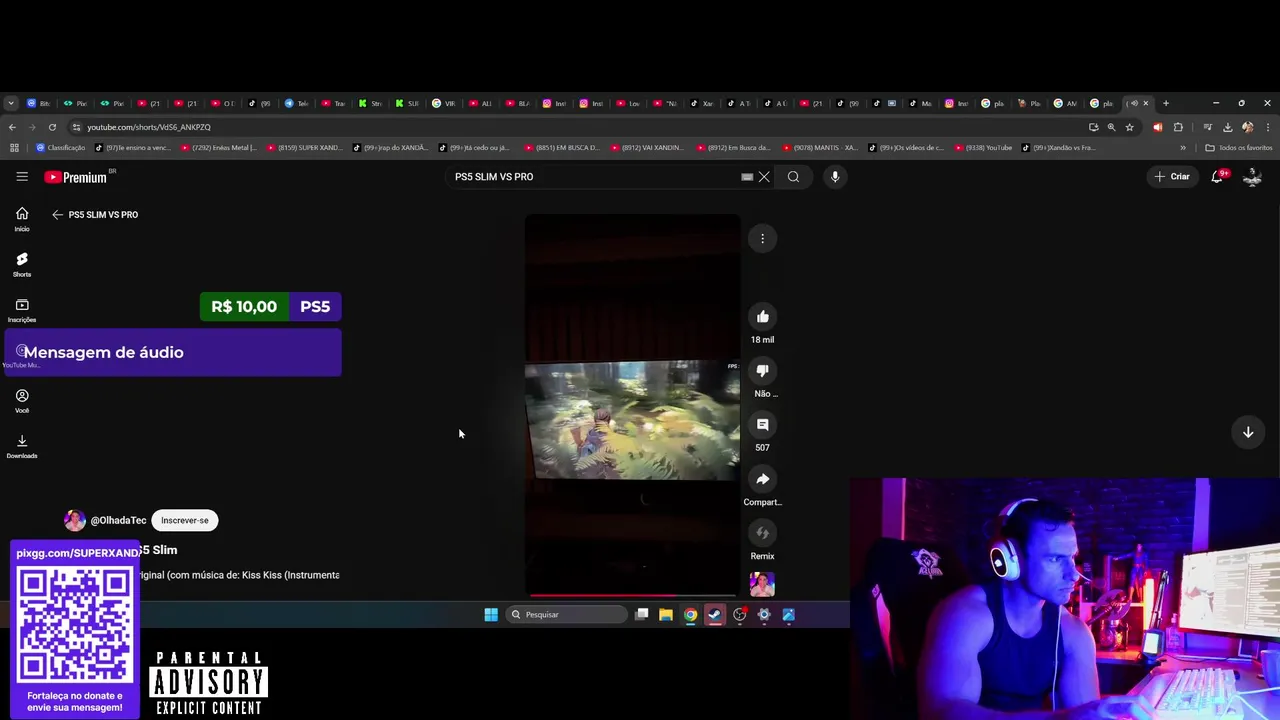Open Início in the YouTube sidebar

pos(22,219)
